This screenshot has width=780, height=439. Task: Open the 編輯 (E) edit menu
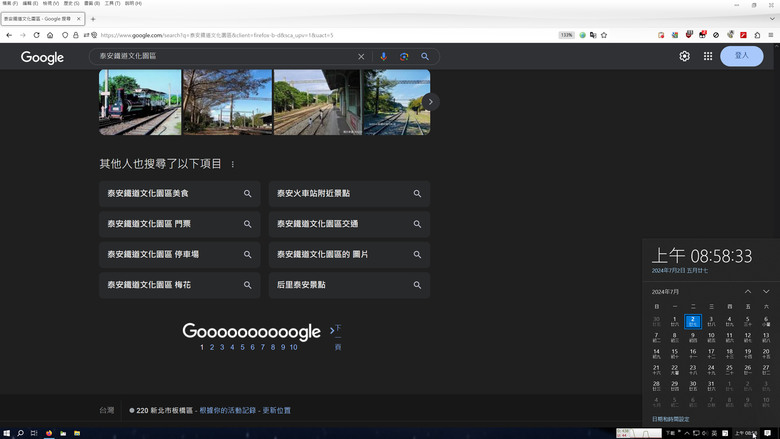pyautogui.click(x=30, y=3)
